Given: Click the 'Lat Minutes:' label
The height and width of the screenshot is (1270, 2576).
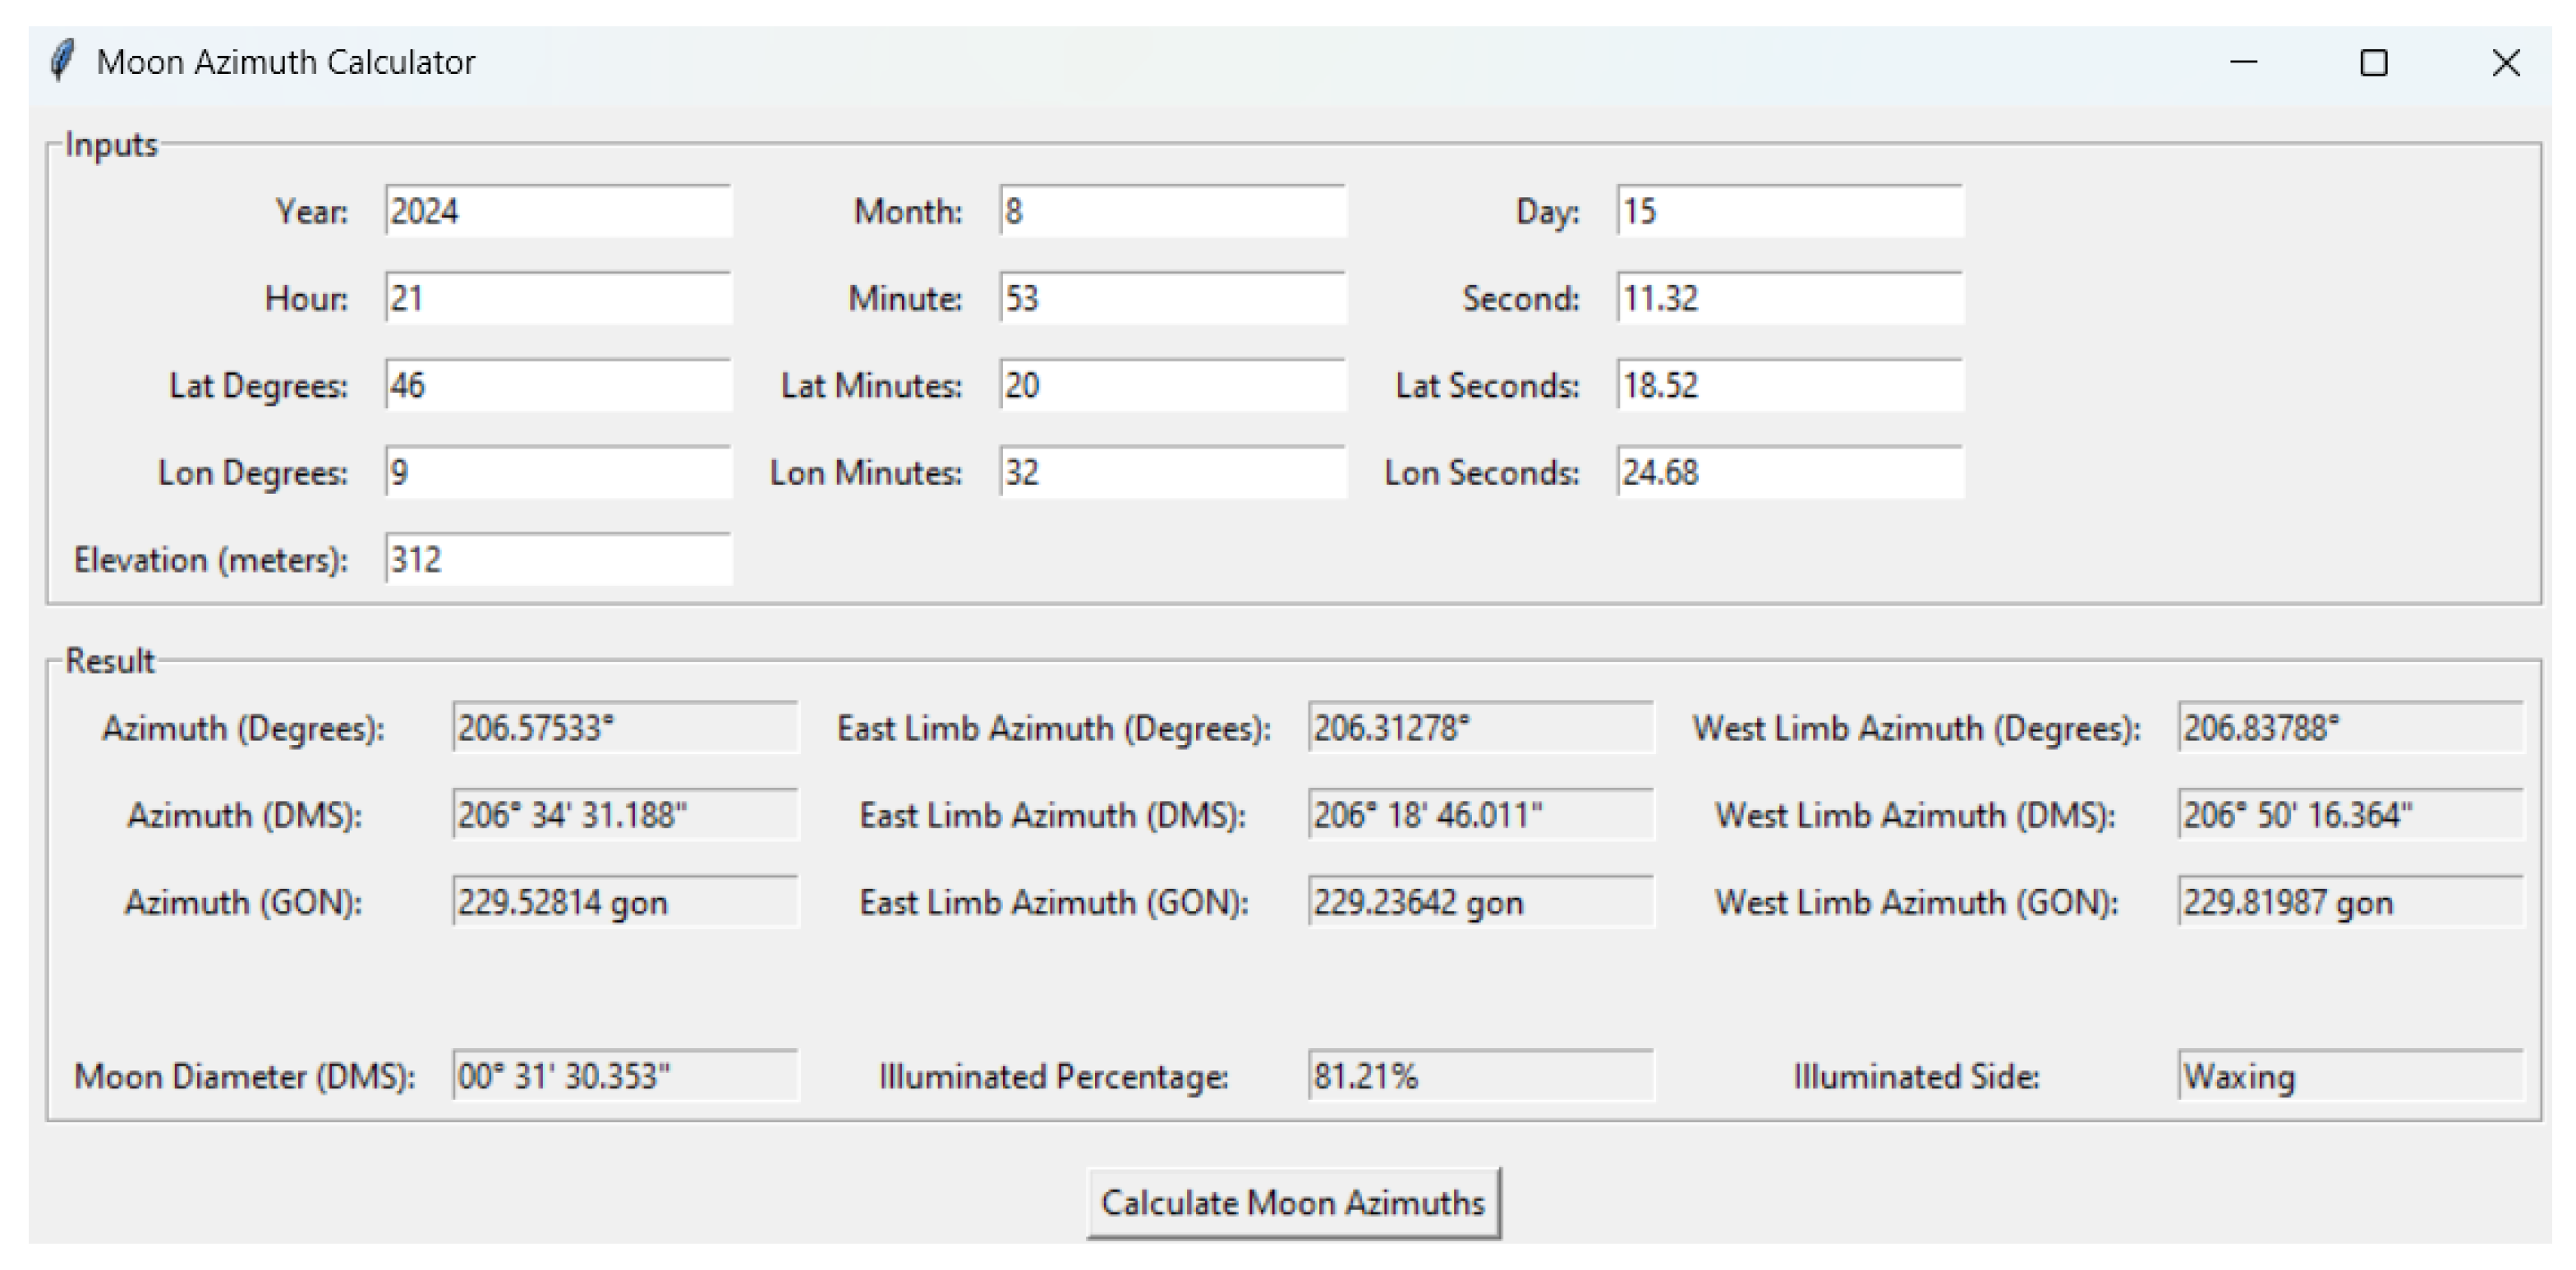Looking at the screenshot, I should 872,385.
